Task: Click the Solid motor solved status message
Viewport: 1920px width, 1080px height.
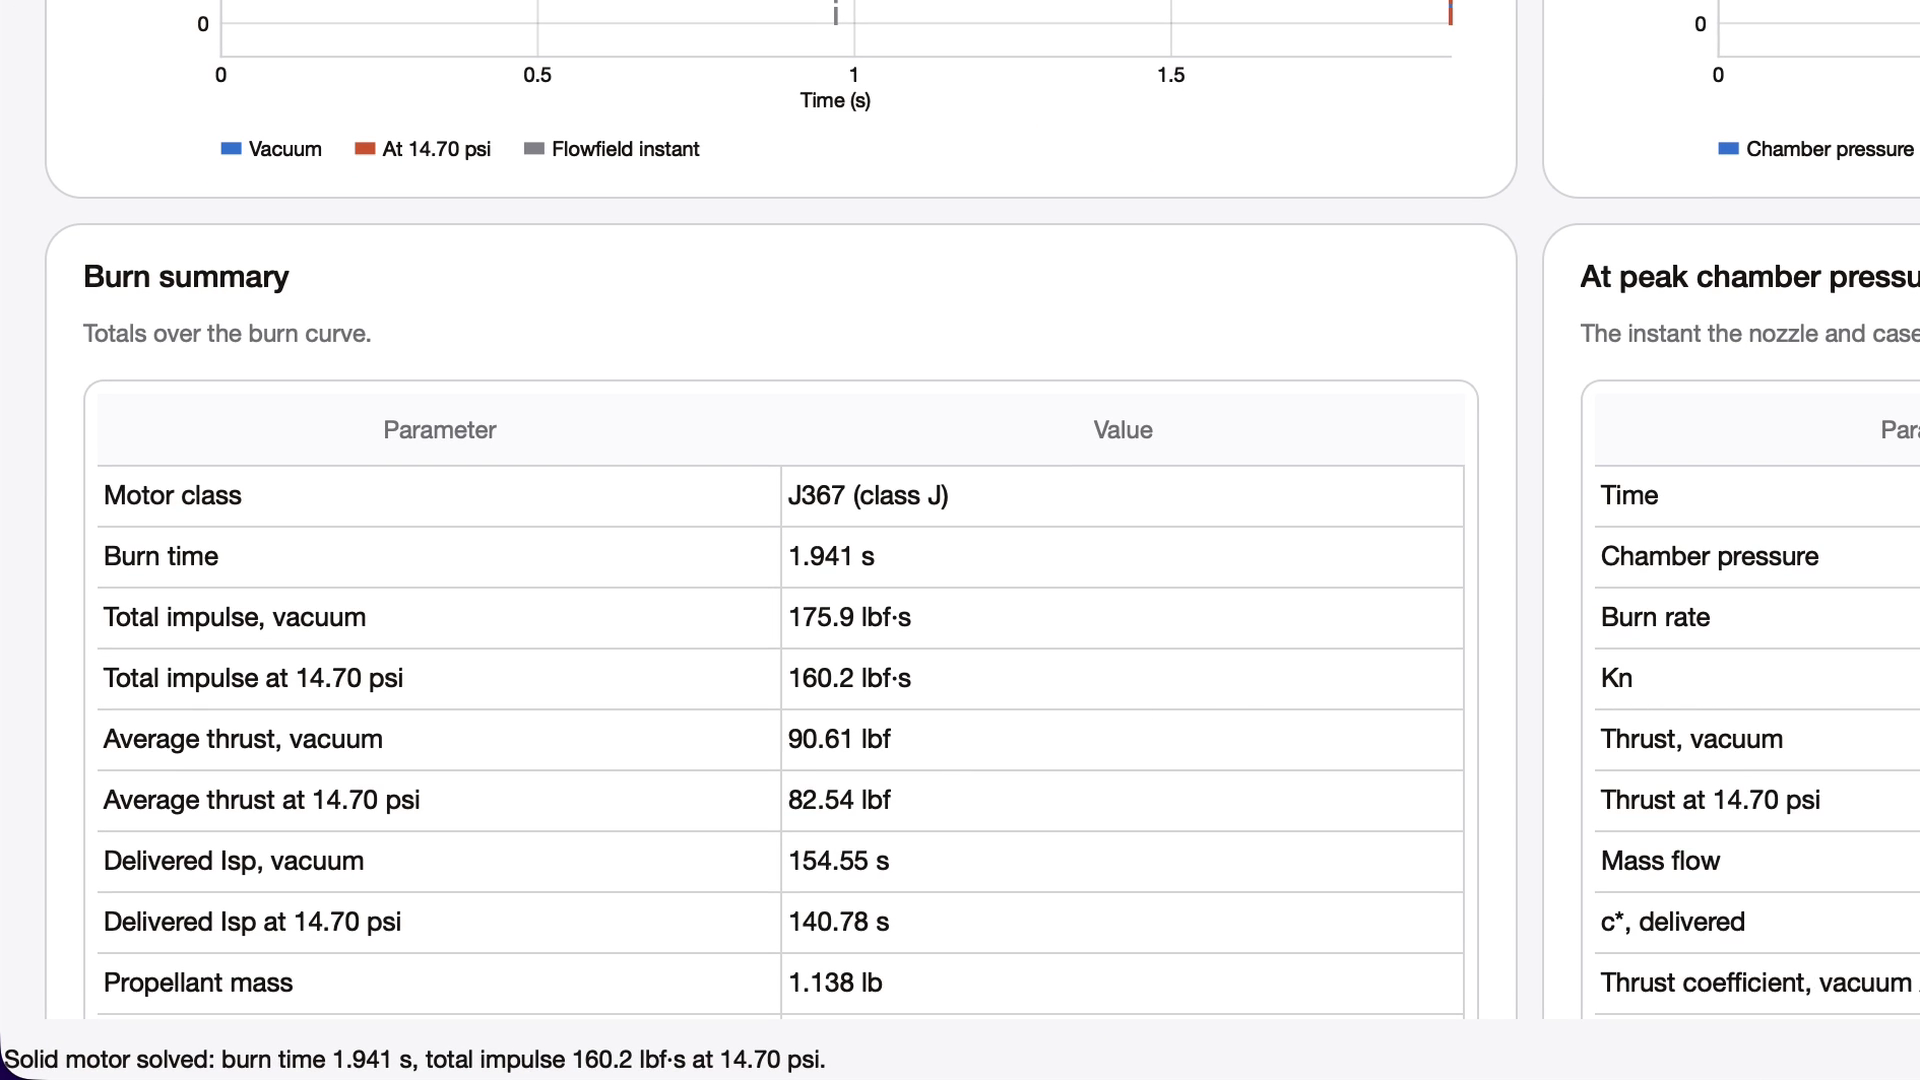Action: (415, 1060)
